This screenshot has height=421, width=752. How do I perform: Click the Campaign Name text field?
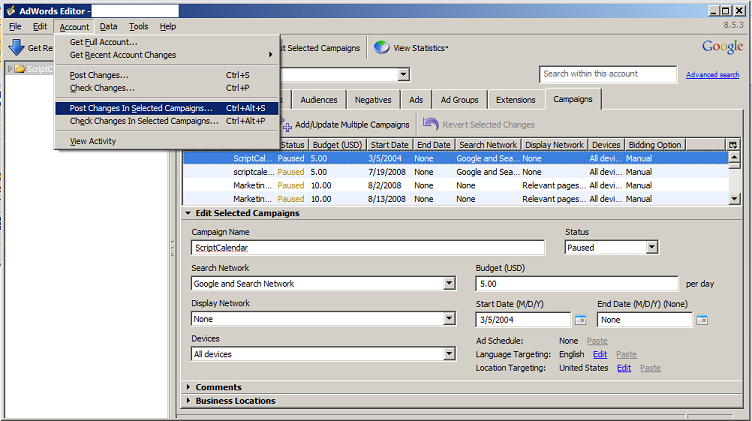tap(368, 248)
